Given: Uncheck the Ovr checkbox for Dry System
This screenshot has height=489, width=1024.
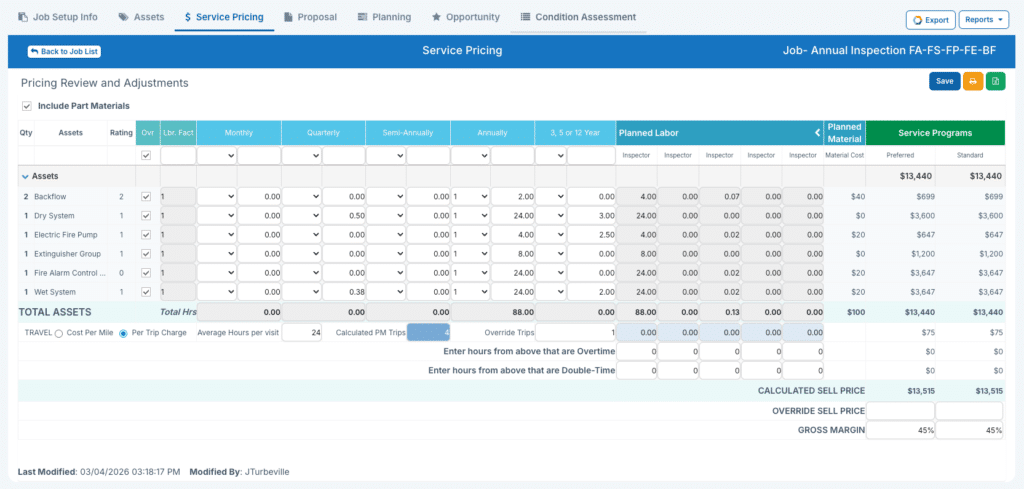Looking at the screenshot, I should tap(148, 216).
